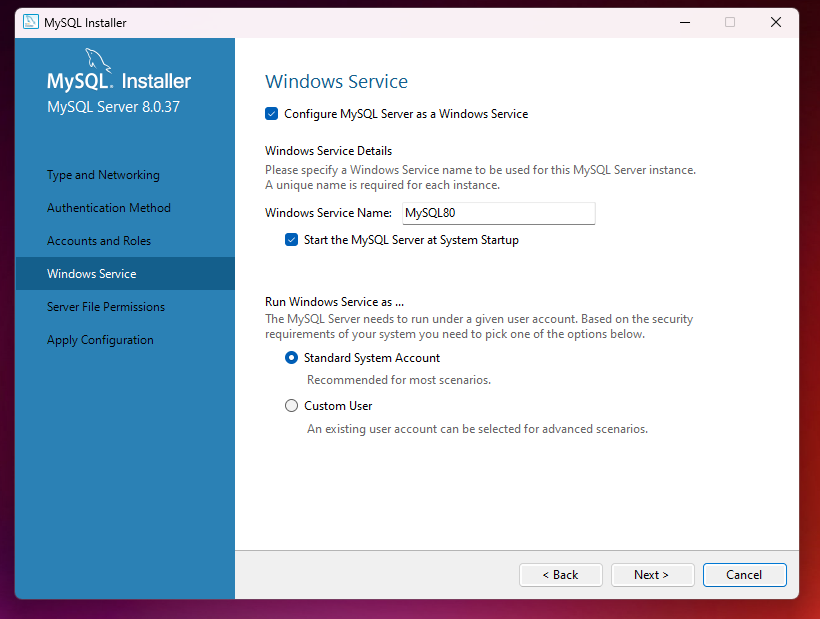This screenshot has height=619, width=820.
Task: Click the MySQL Server 8.0.37 version text
Action: 113,107
